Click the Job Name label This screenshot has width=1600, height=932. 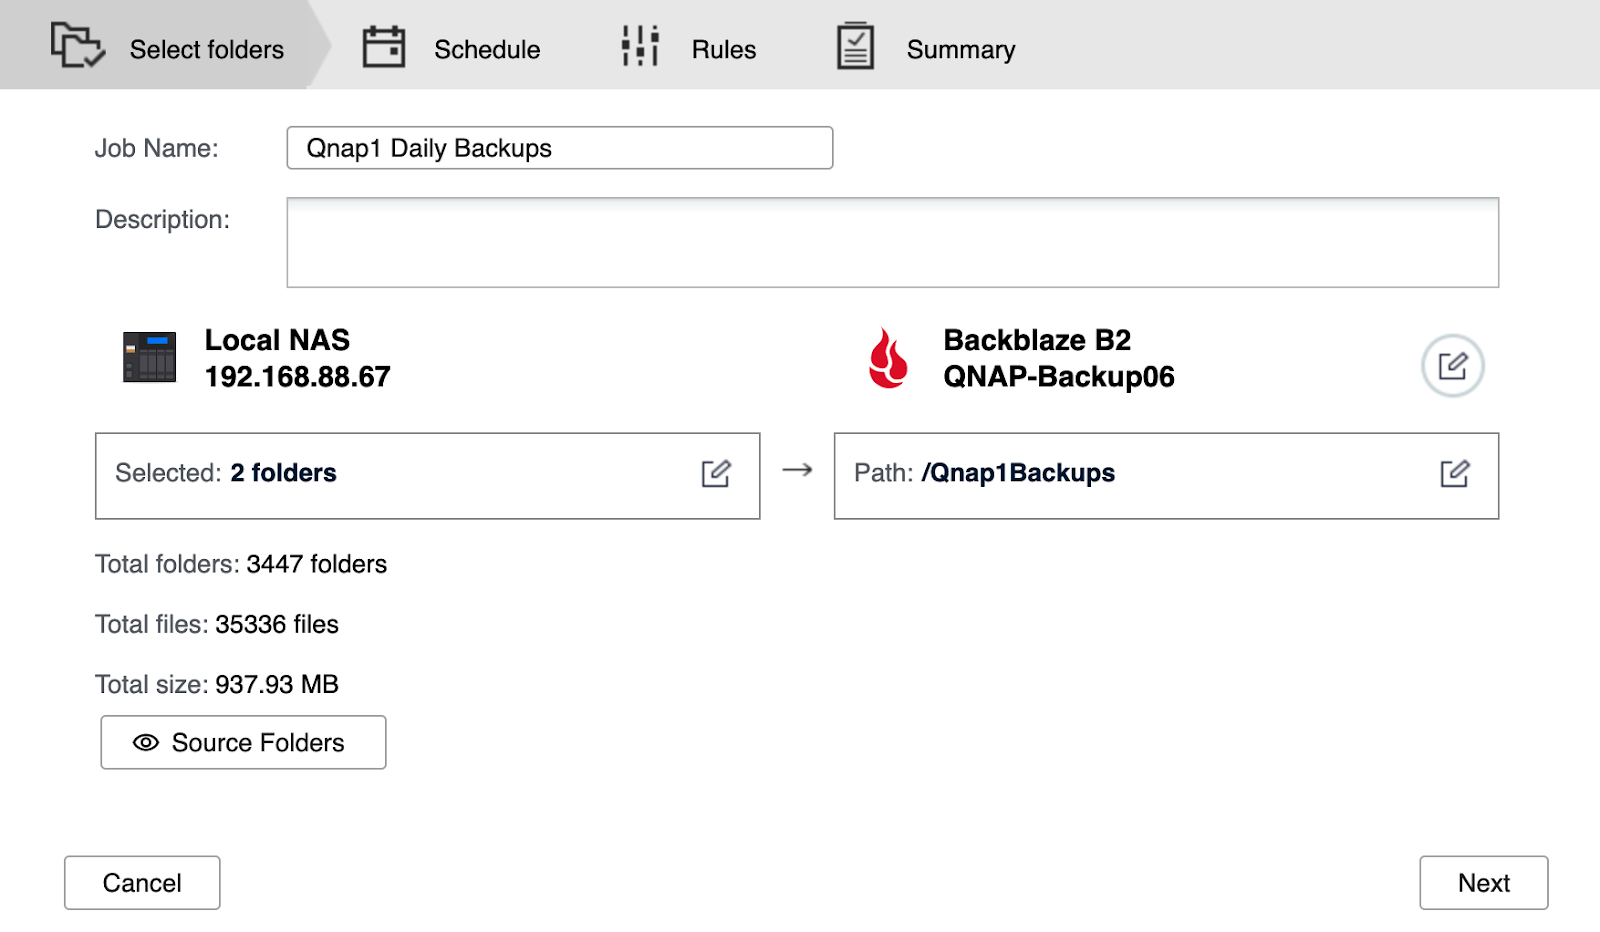coord(156,148)
